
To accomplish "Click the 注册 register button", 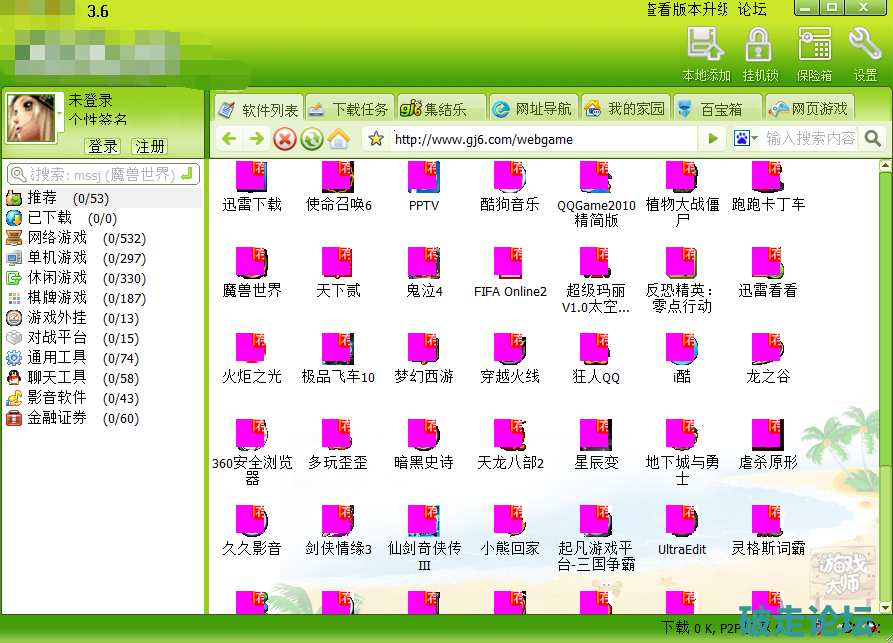I will tap(150, 146).
